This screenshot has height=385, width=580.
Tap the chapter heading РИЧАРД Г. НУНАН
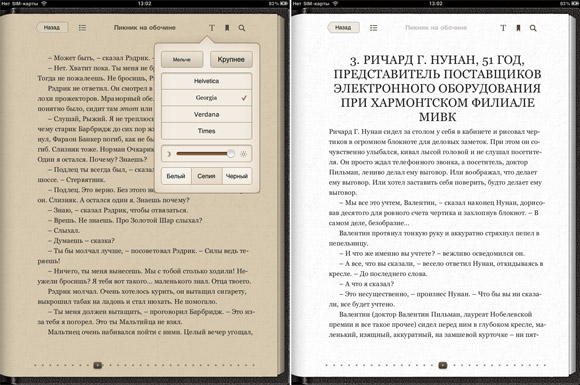pyautogui.click(x=437, y=88)
